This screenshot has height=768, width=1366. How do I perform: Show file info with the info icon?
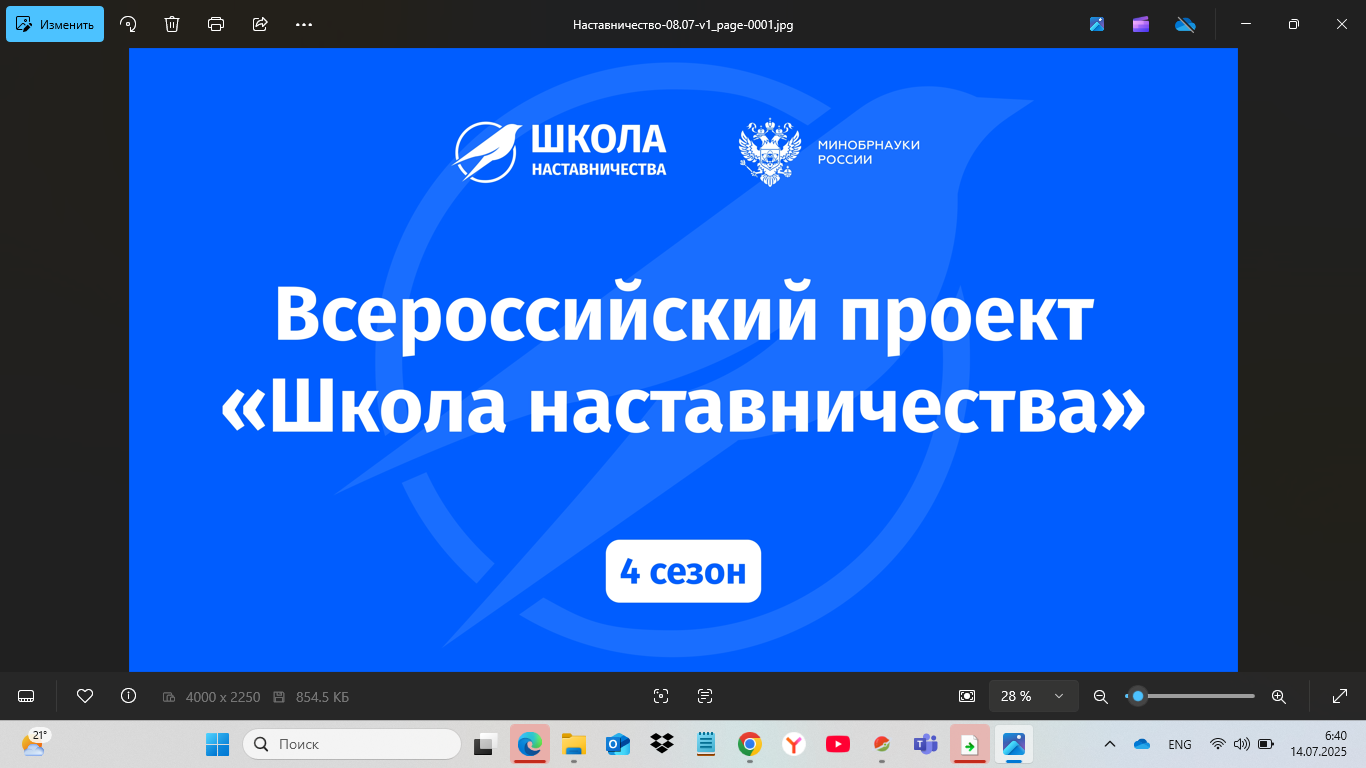coord(128,696)
